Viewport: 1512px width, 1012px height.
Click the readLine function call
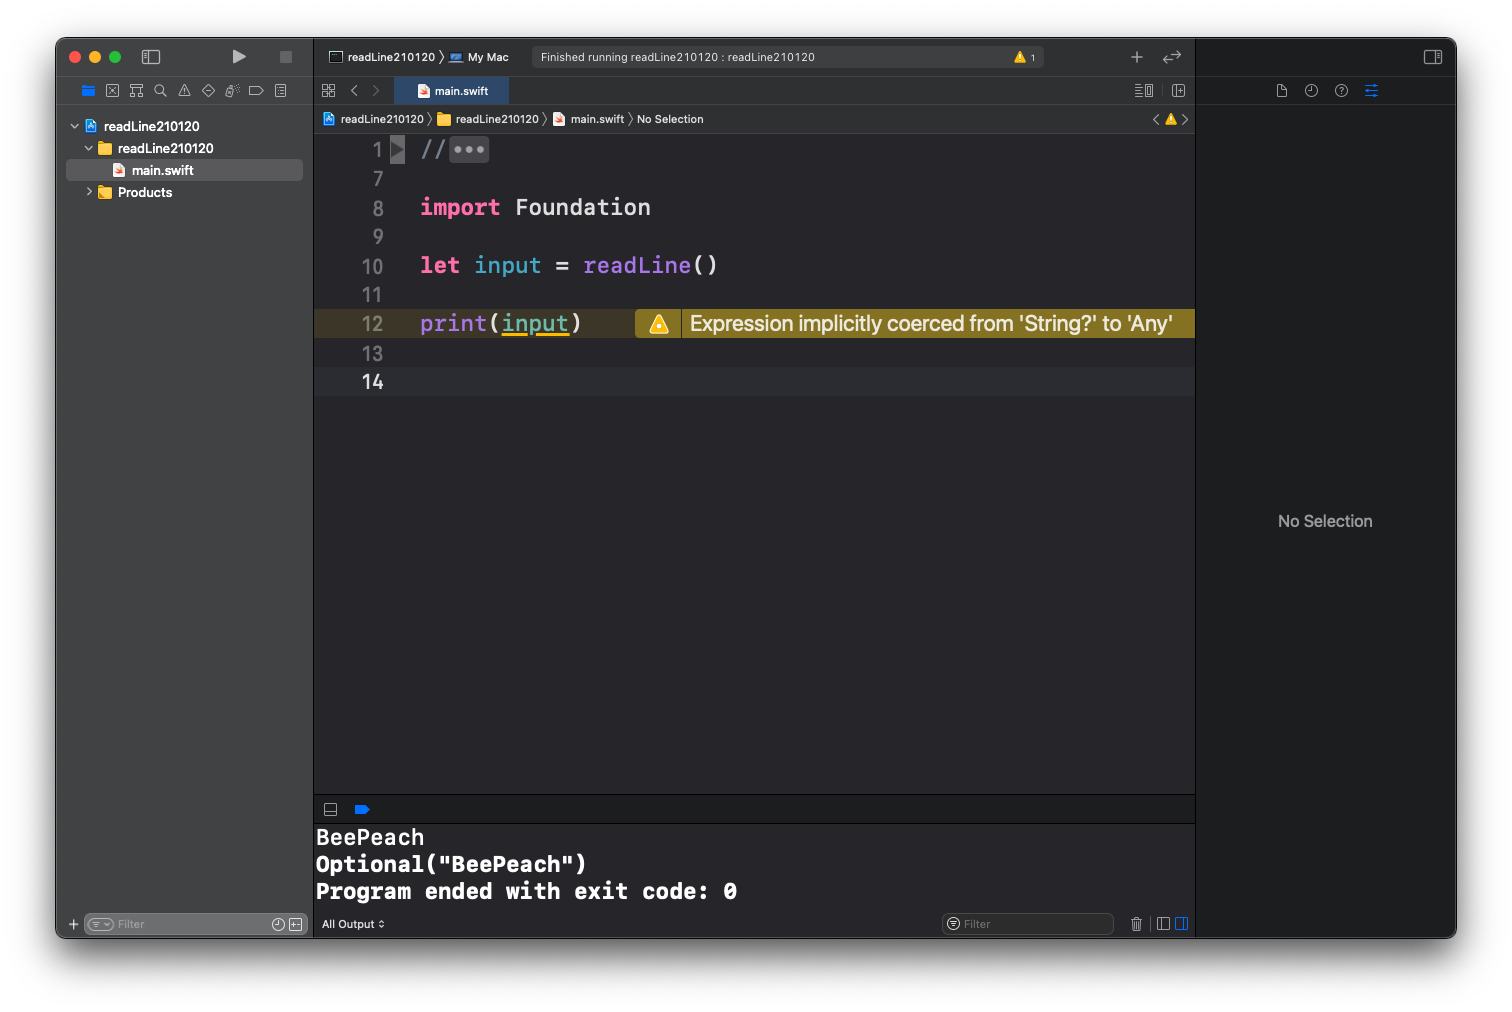tap(637, 265)
